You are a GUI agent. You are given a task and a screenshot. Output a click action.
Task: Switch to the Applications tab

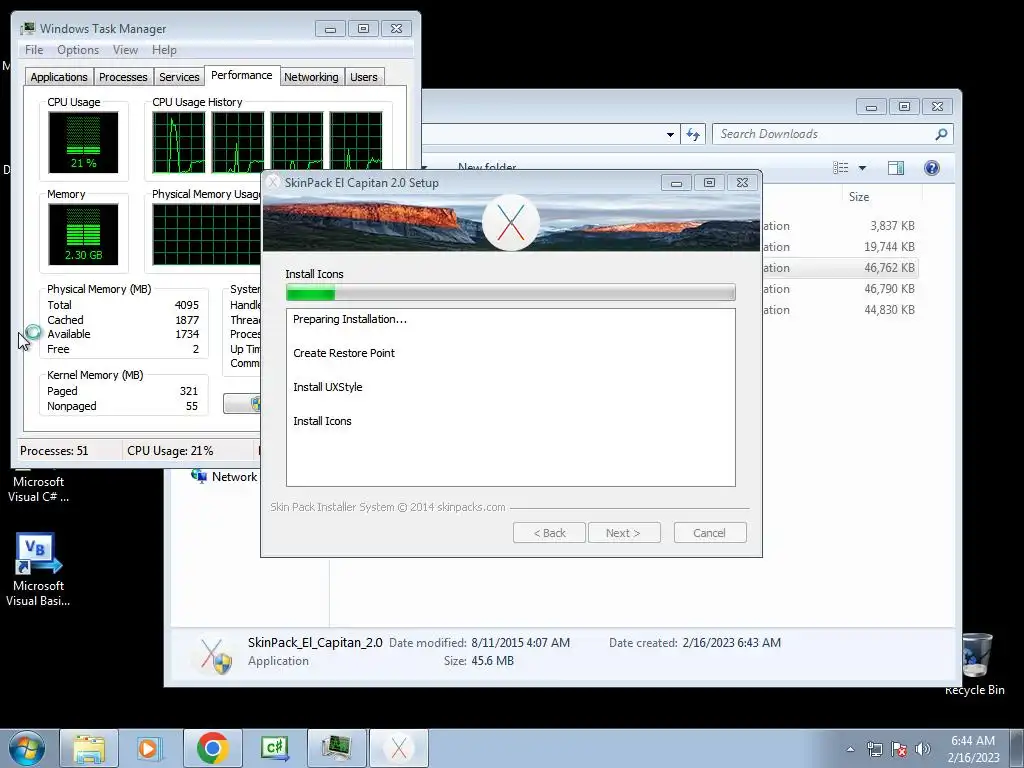tap(59, 77)
